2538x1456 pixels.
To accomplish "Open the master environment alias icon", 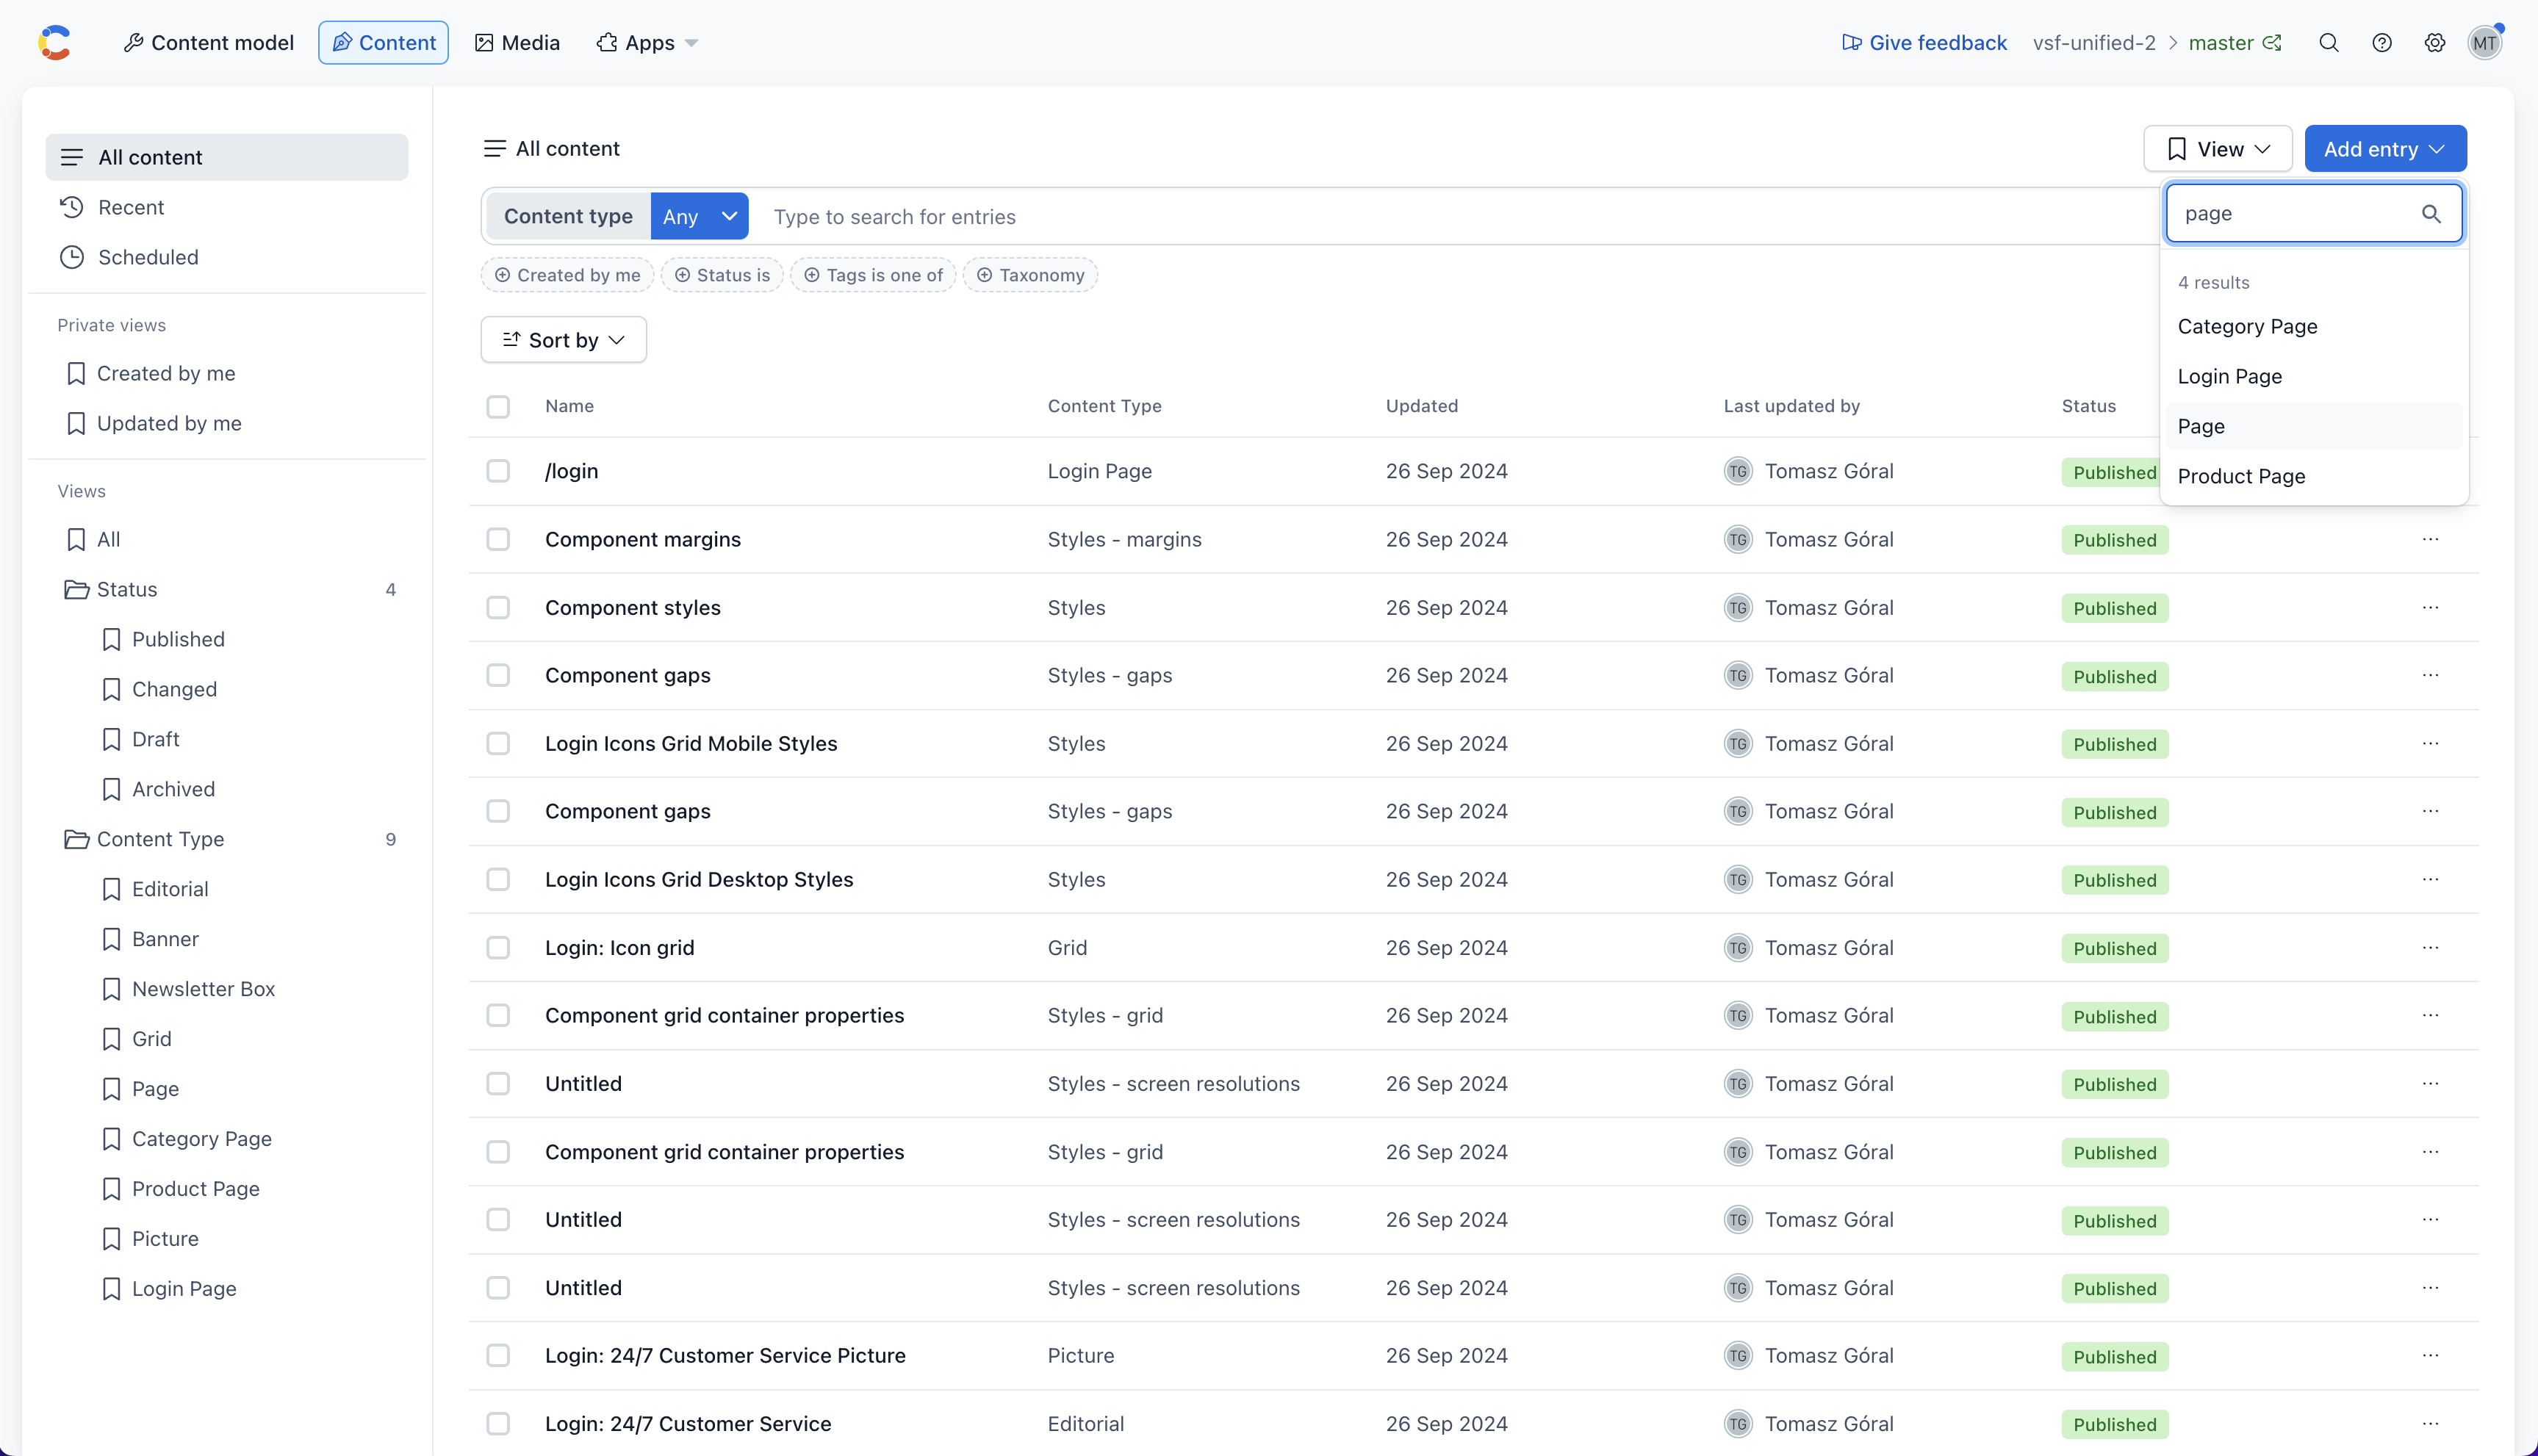I will click(x=2273, y=43).
